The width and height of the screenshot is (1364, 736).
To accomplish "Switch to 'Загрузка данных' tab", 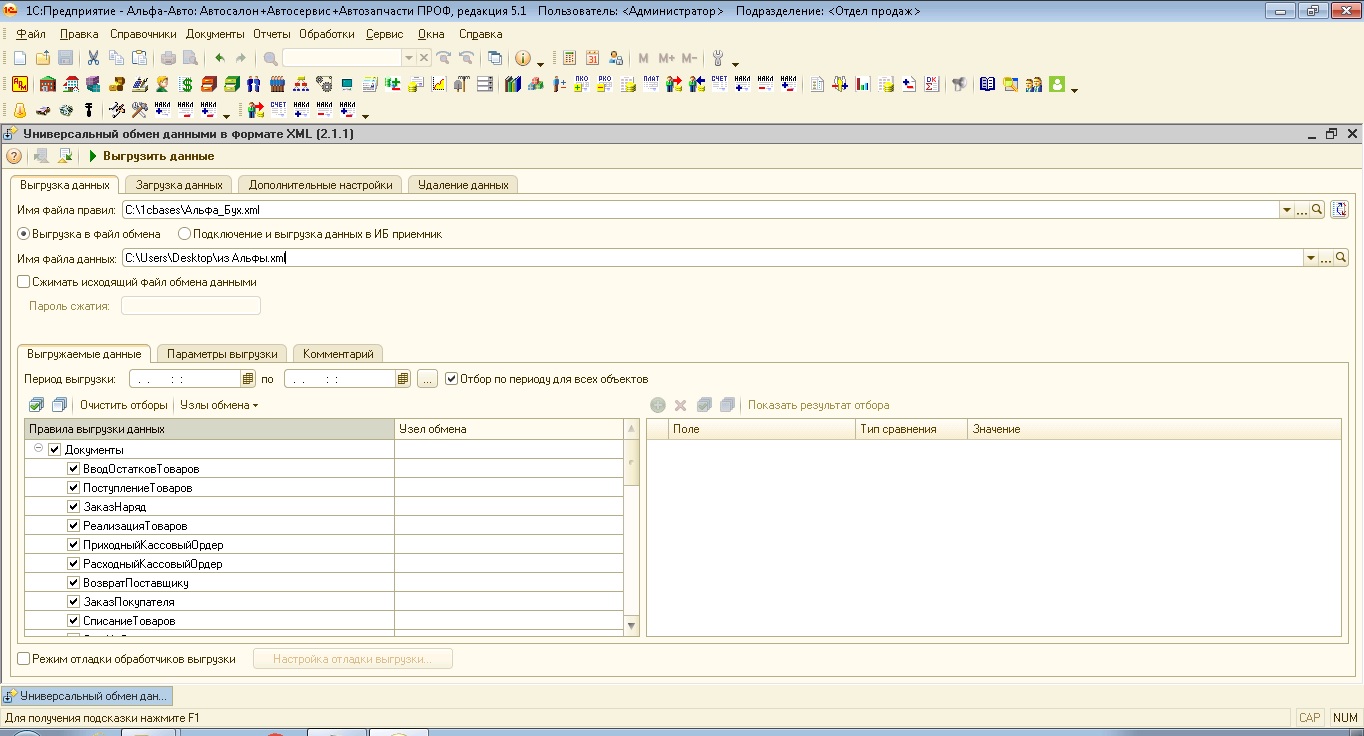I will [x=179, y=185].
